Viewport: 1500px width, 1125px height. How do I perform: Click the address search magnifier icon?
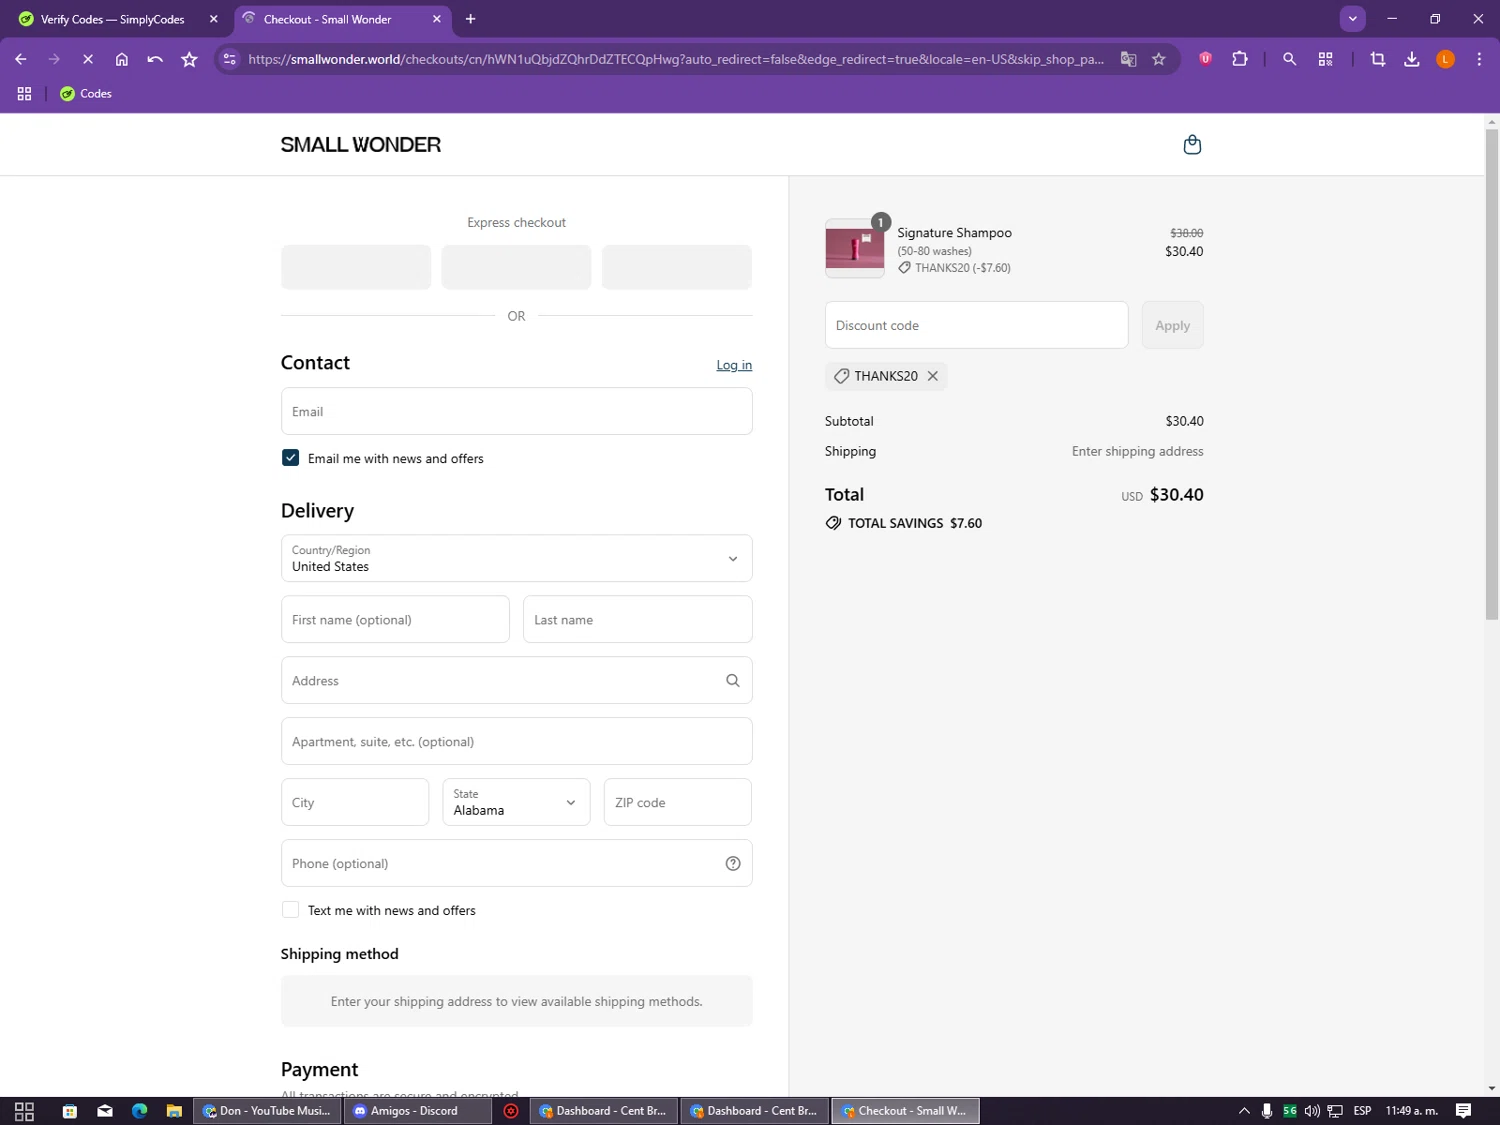pos(732,681)
